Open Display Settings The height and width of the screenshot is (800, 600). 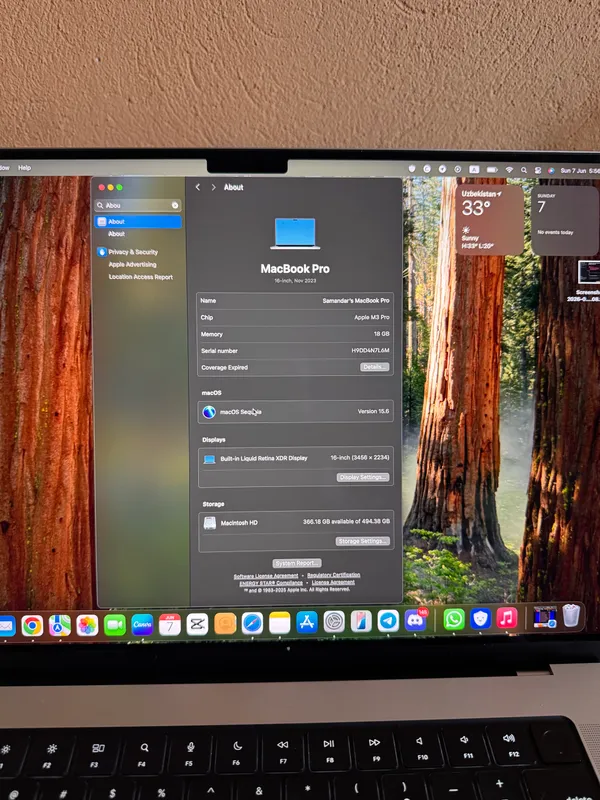click(363, 477)
